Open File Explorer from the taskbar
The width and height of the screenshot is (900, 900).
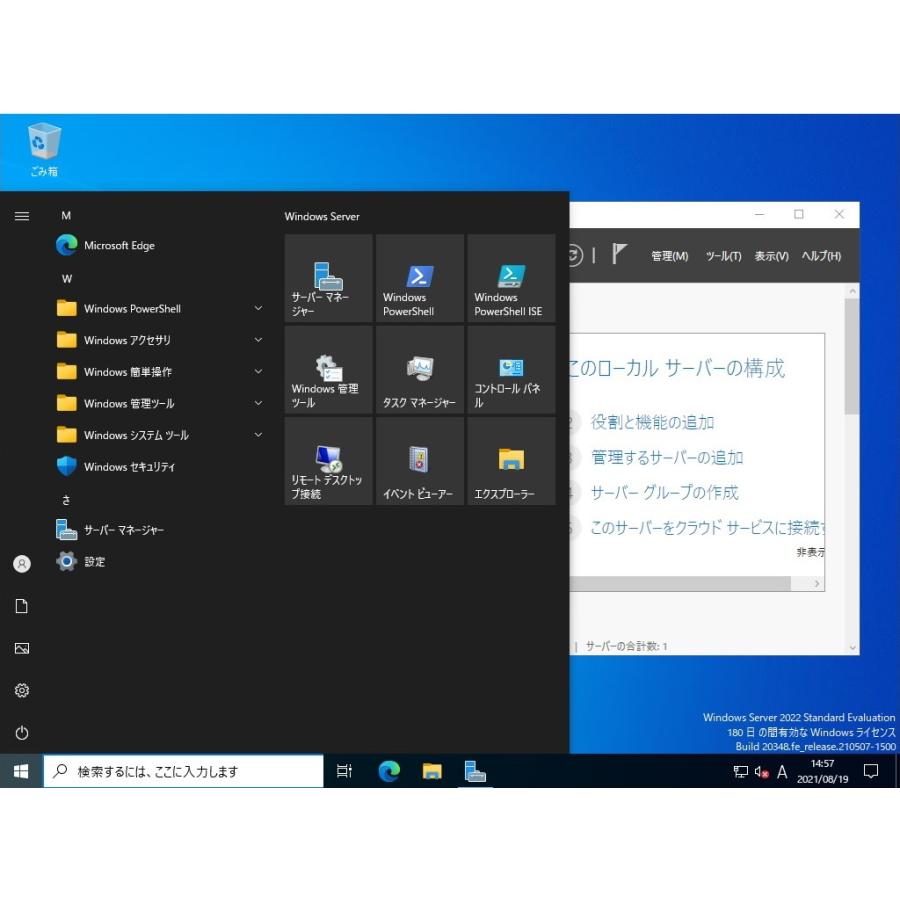click(x=432, y=771)
